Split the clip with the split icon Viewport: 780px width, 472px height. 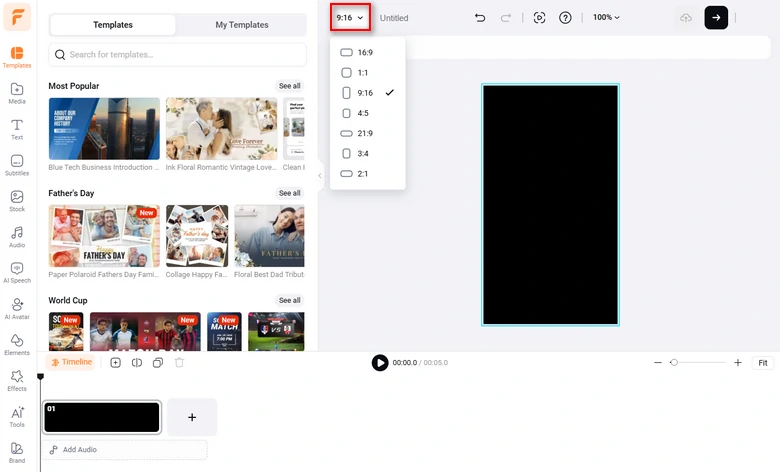[137, 363]
